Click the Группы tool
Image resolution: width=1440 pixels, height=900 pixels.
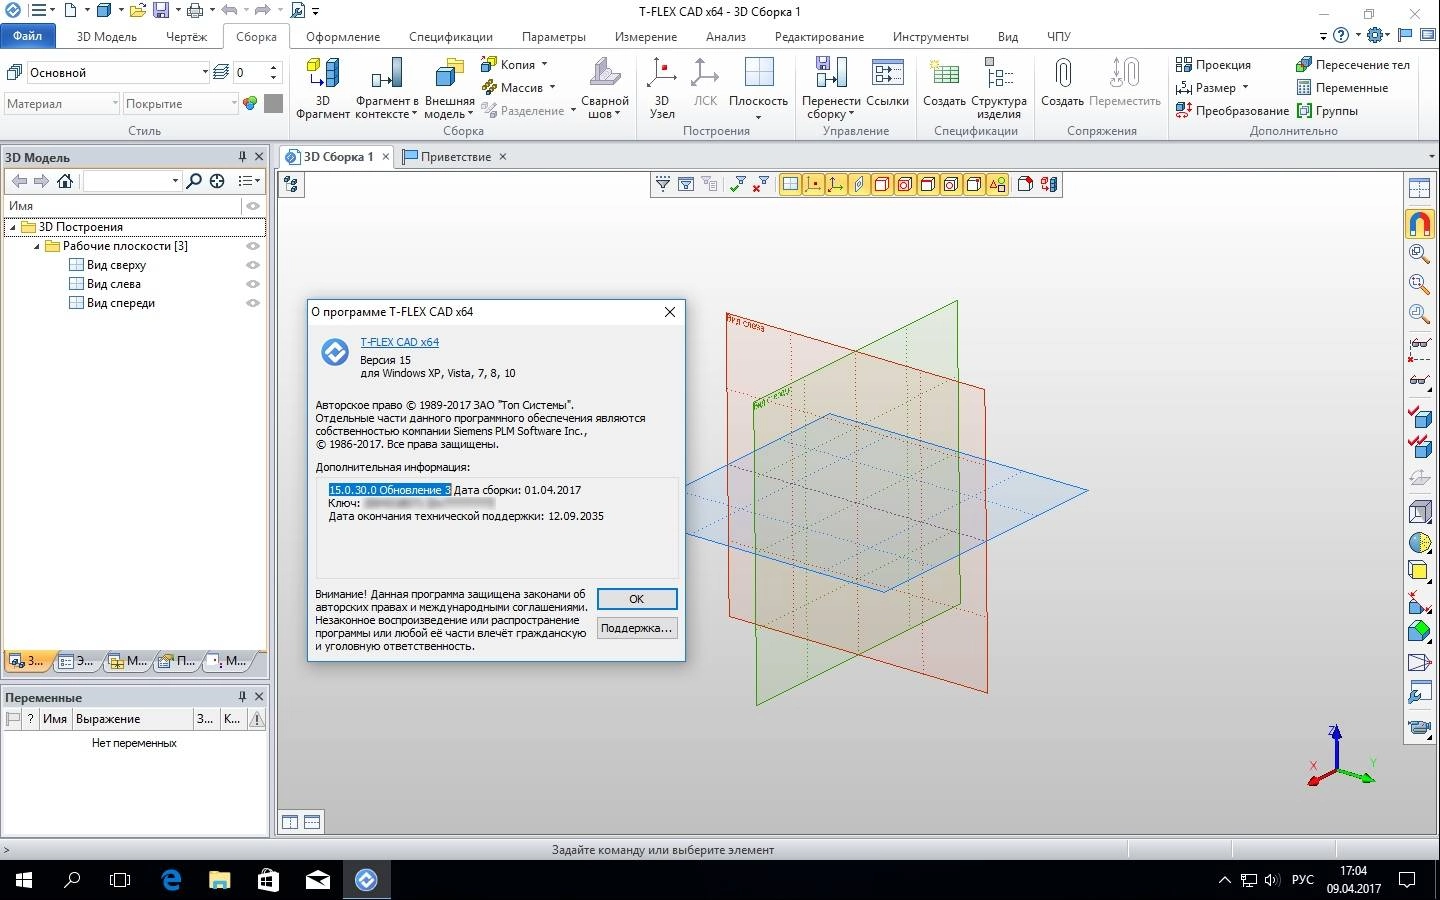1327,110
